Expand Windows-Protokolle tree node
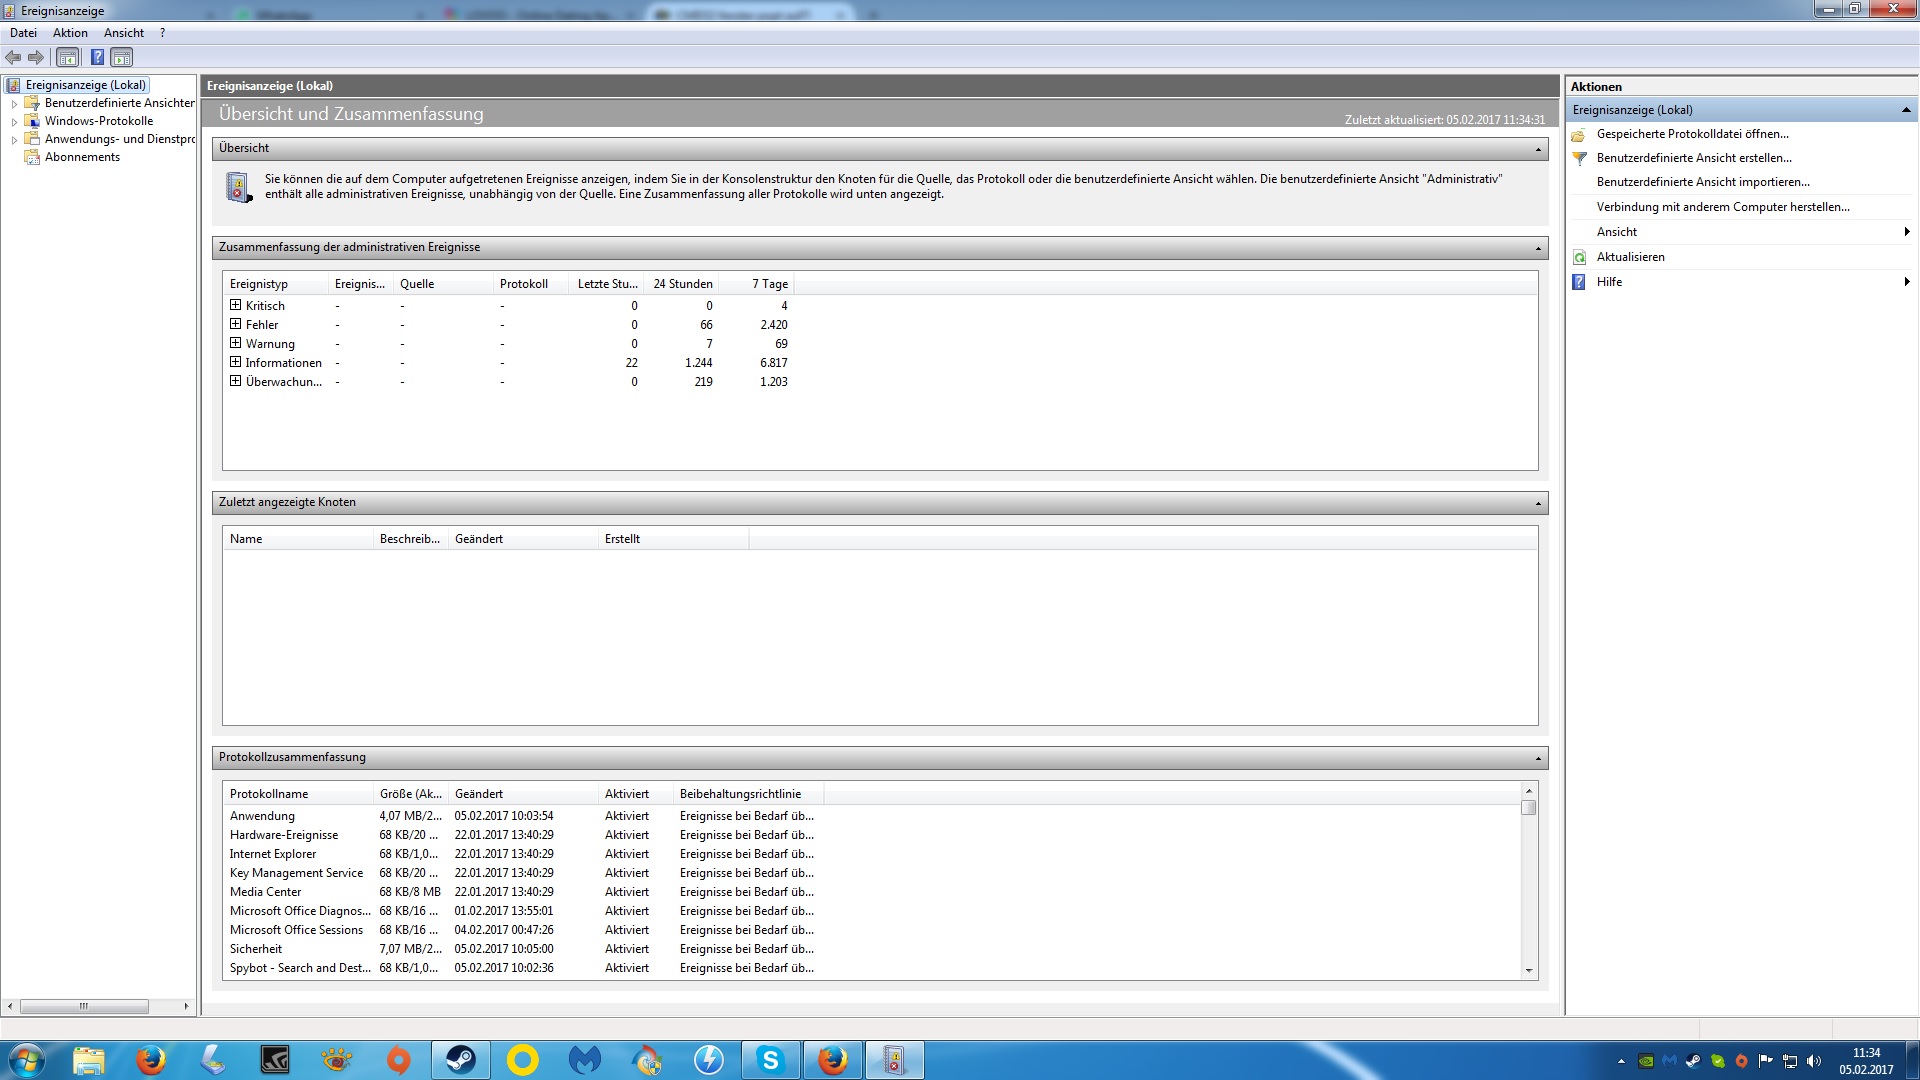Viewport: 1920px width, 1080px height. pos(14,122)
